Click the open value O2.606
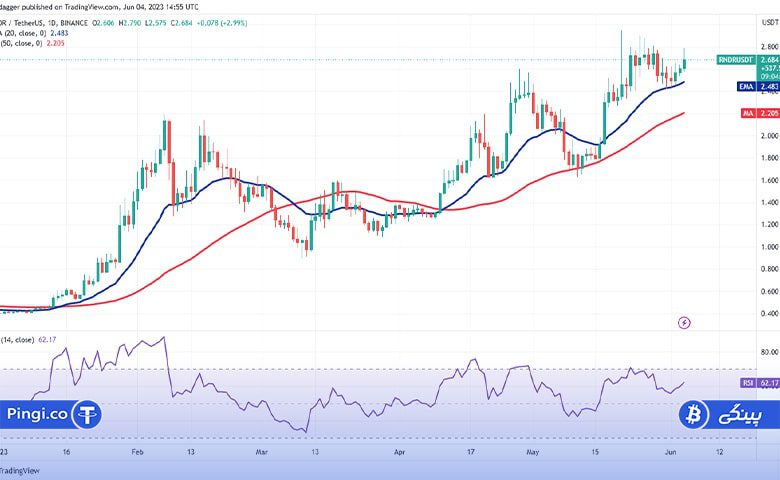Image resolution: width=780 pixels, height=480 pixels. click(x=103, y=23)
